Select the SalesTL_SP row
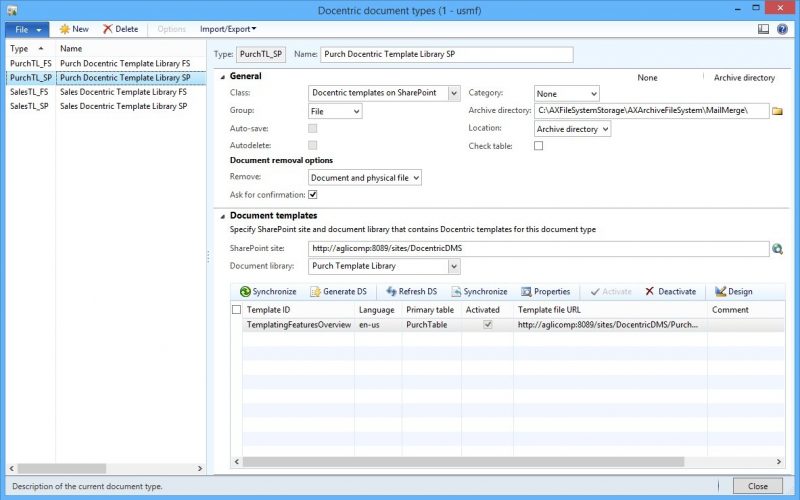 click(31, 106)
